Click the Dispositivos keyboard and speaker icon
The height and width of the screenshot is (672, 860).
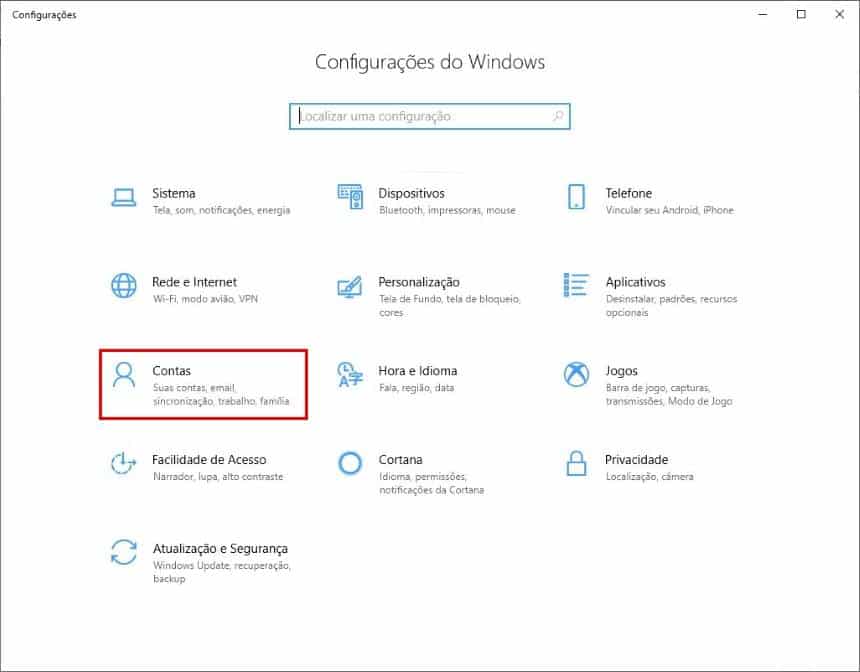[x=350, y=197]
